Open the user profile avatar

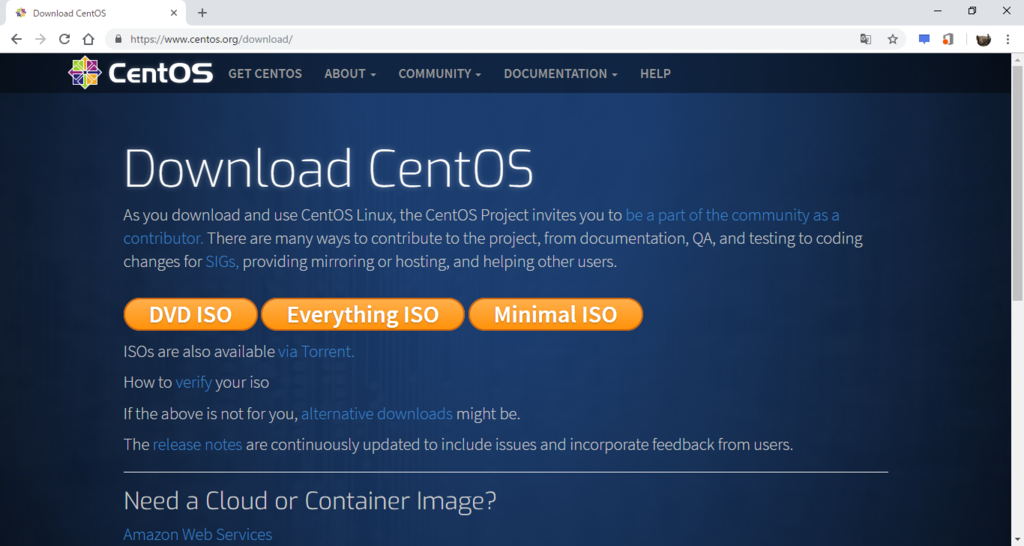(x=983, y=39)
